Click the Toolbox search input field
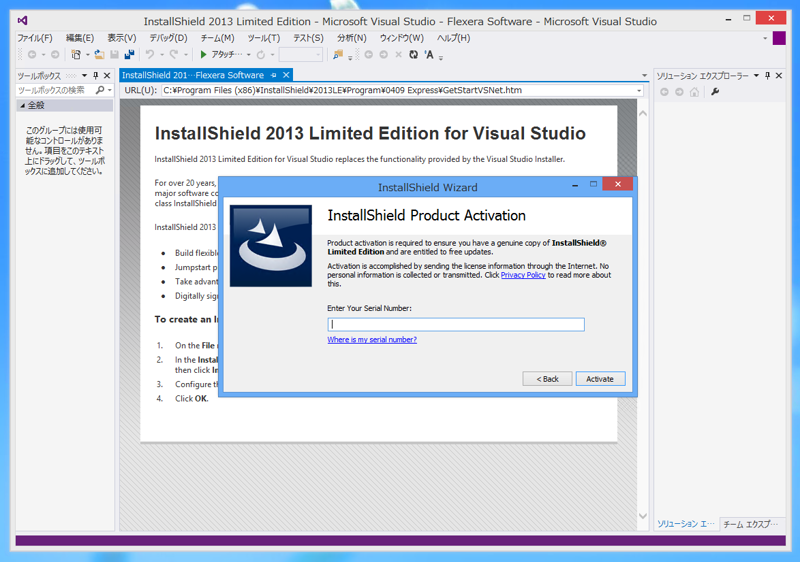This screenshot has width=800, height=562. click(x=55, y=90)
